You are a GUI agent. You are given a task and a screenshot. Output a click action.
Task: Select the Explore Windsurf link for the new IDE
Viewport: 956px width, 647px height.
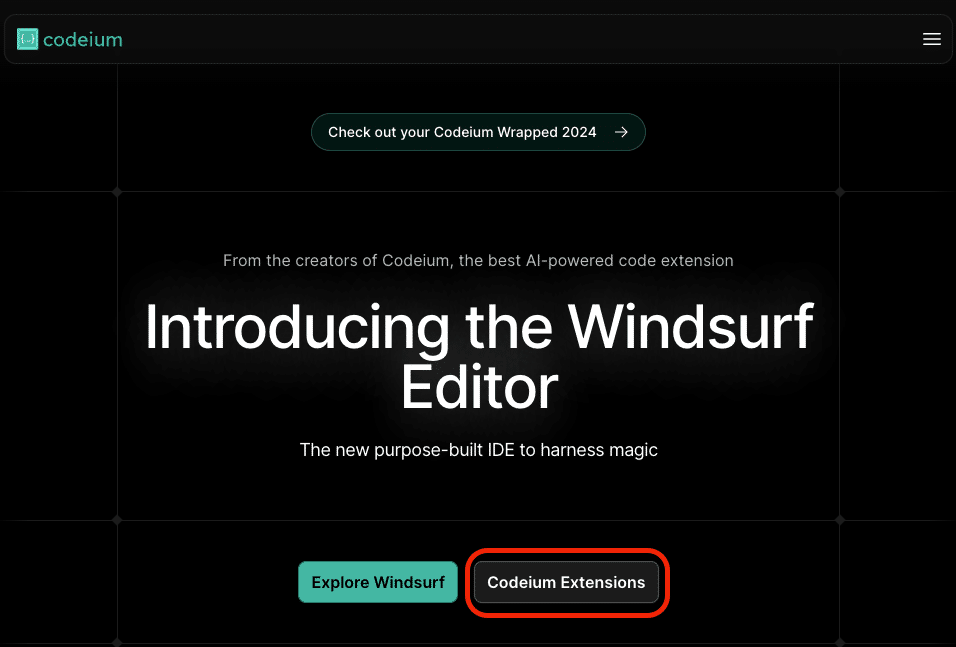coord(377,582)
